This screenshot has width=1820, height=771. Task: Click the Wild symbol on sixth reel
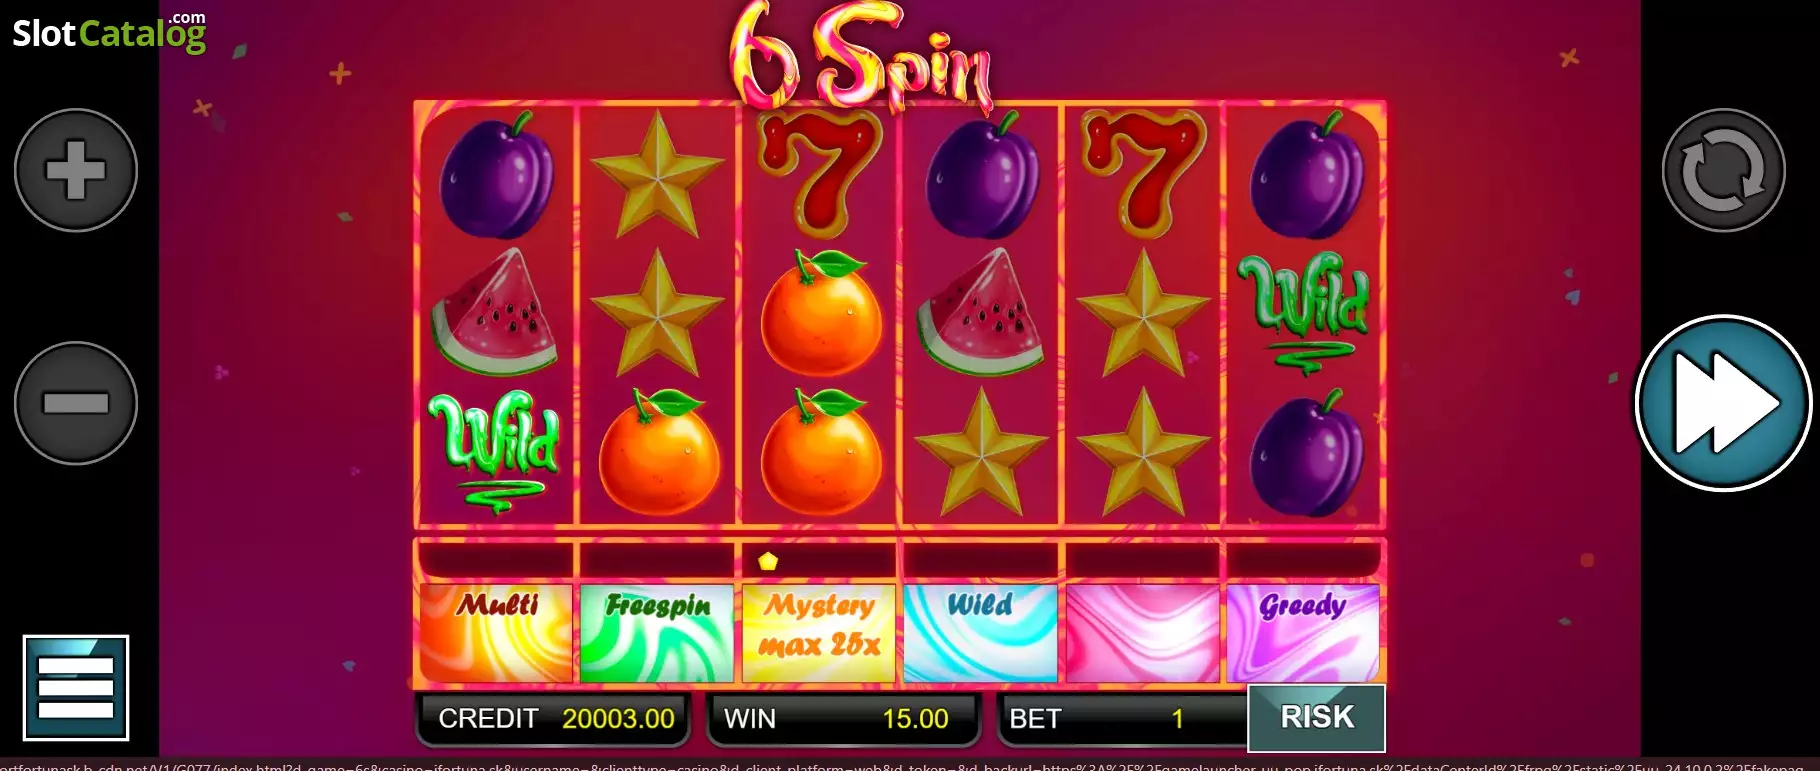pyautogui.click(x=1304, y=312)
